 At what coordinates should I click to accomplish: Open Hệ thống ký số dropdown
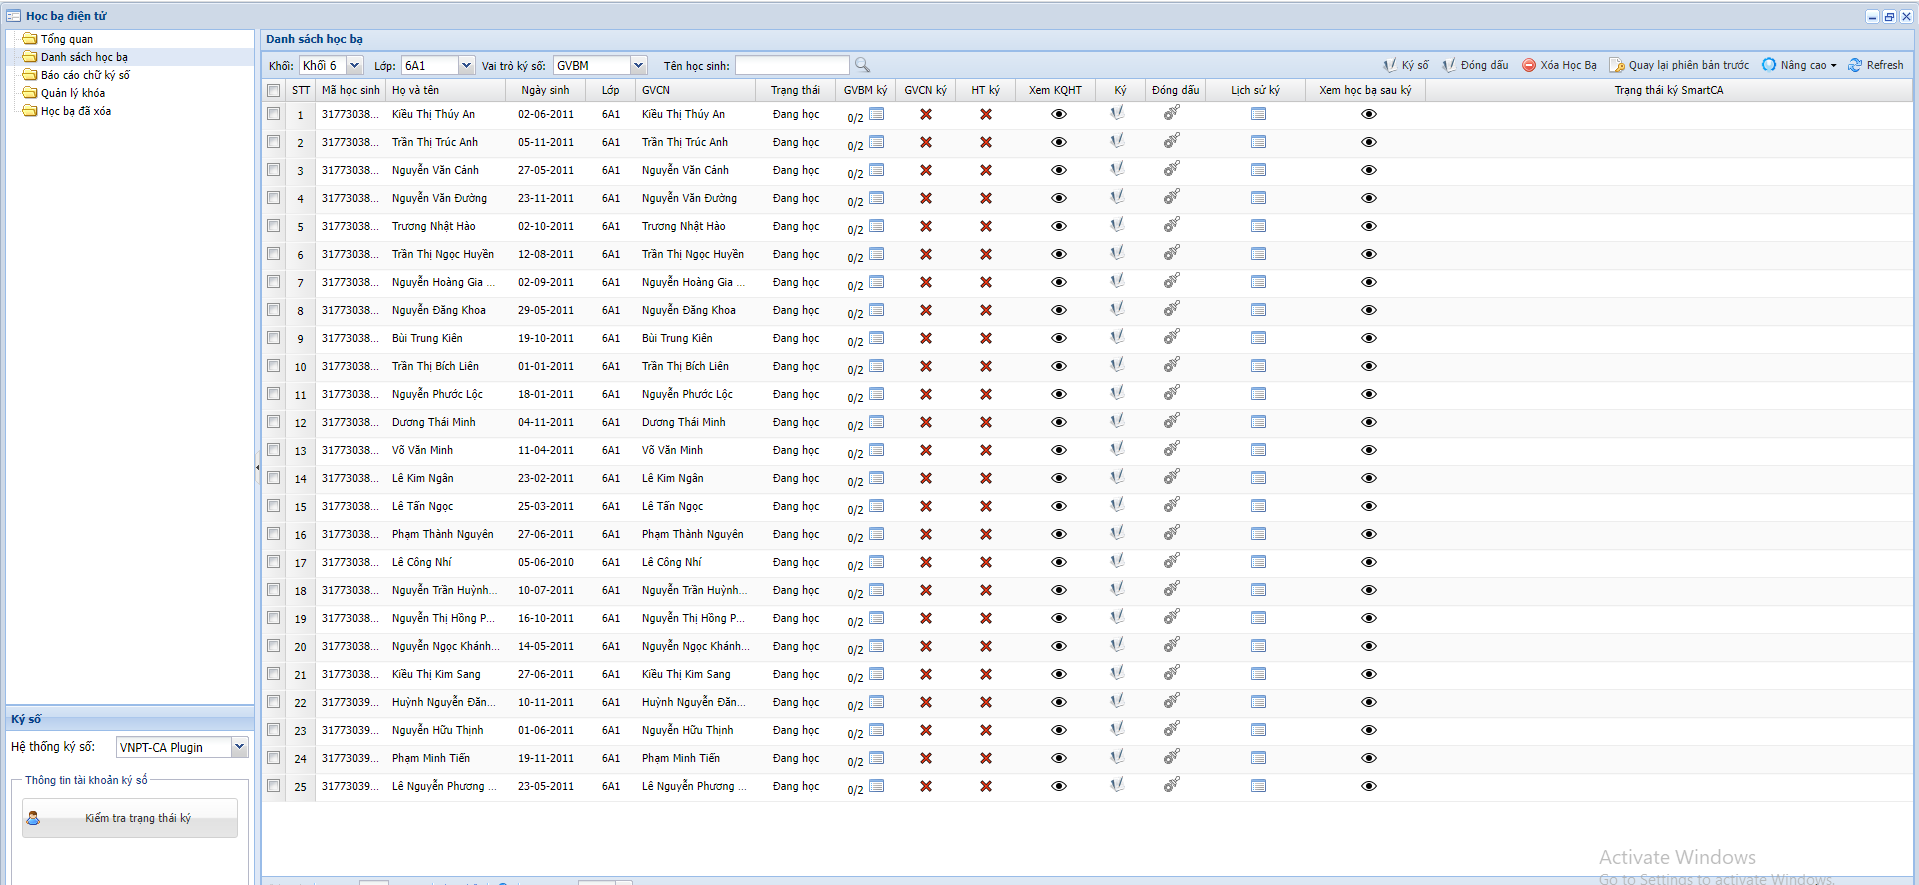pyautogui.click(x=239, y=747)
